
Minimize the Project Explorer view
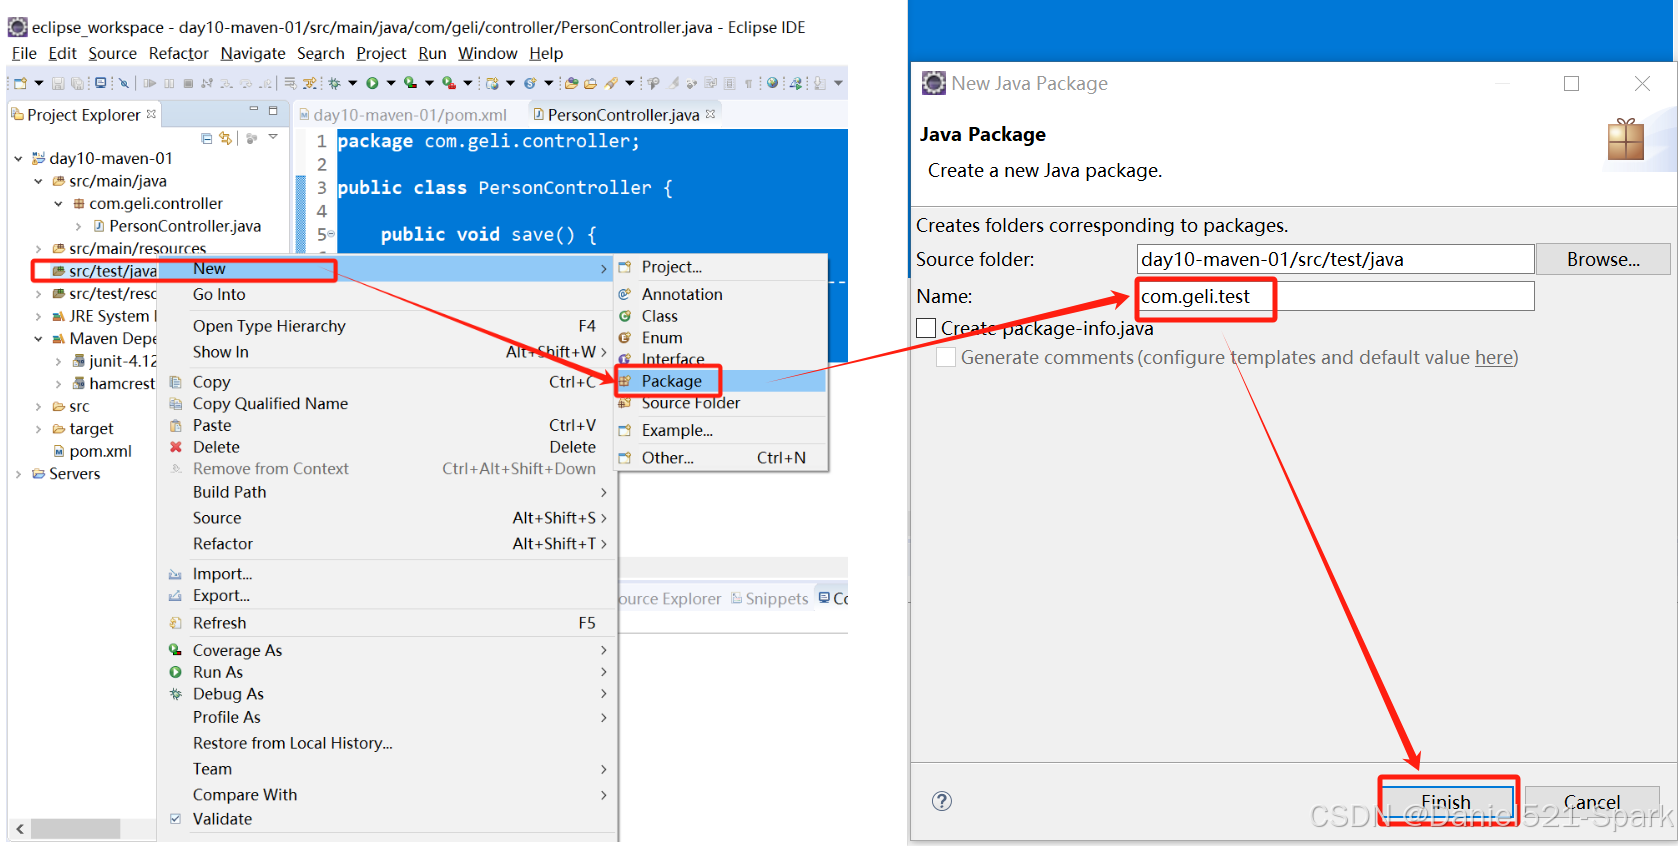tap(254, 109)
